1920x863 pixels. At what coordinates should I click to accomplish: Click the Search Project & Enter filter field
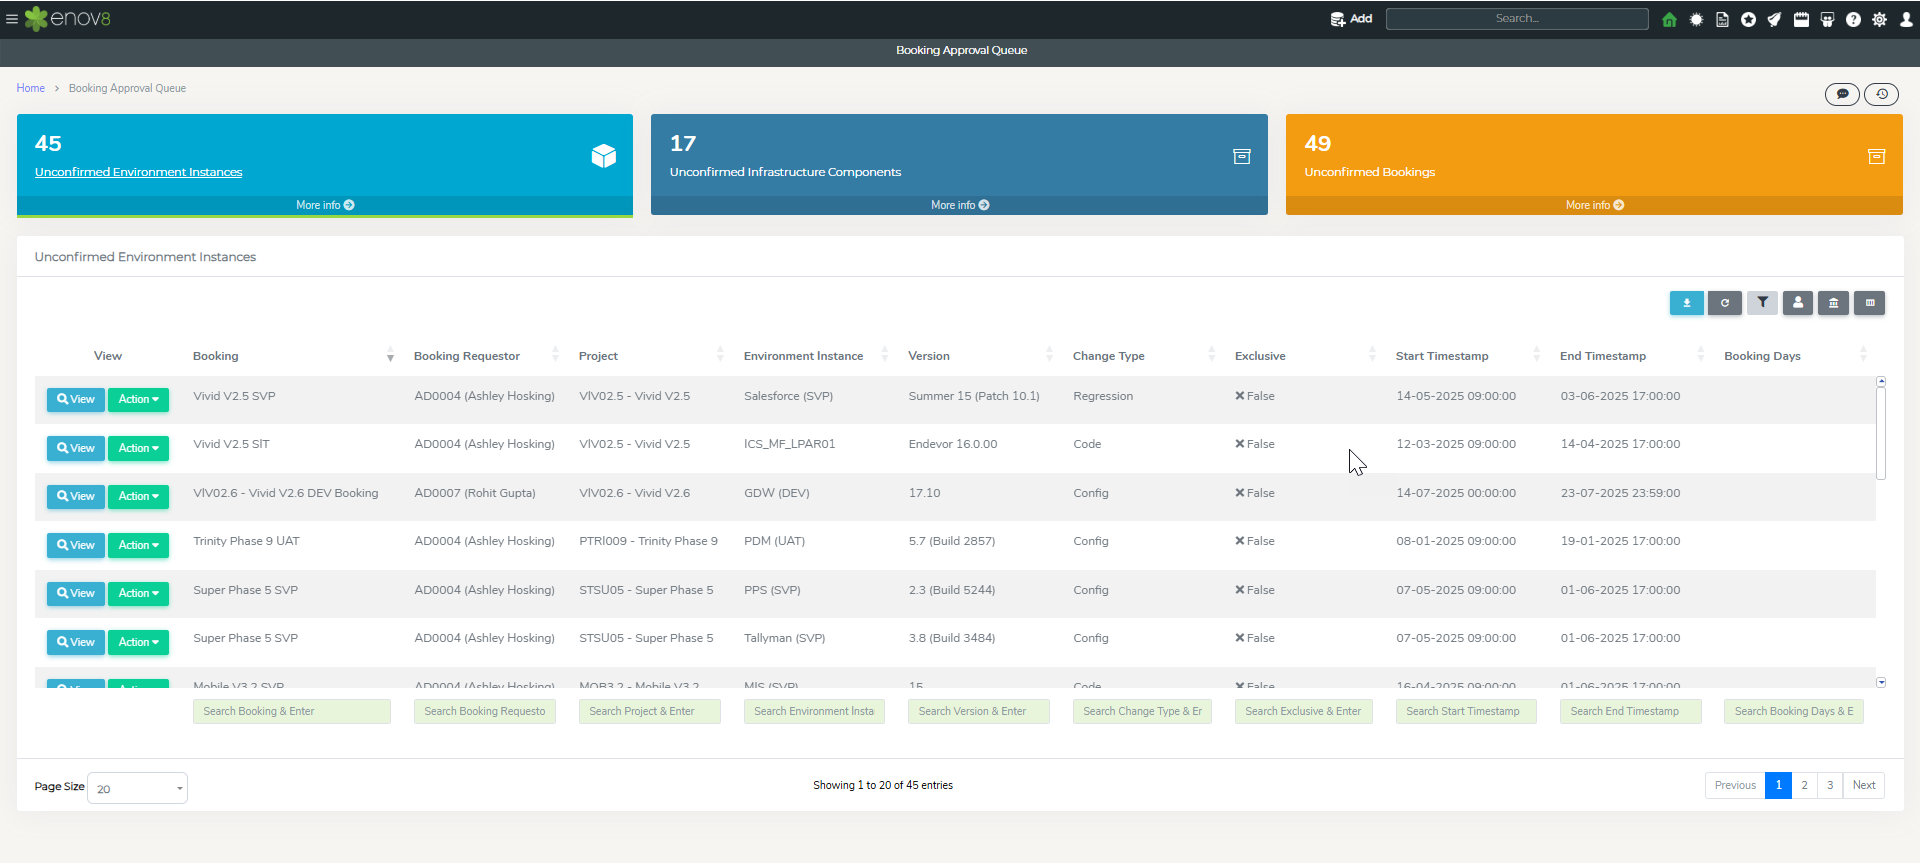point(649,711)
